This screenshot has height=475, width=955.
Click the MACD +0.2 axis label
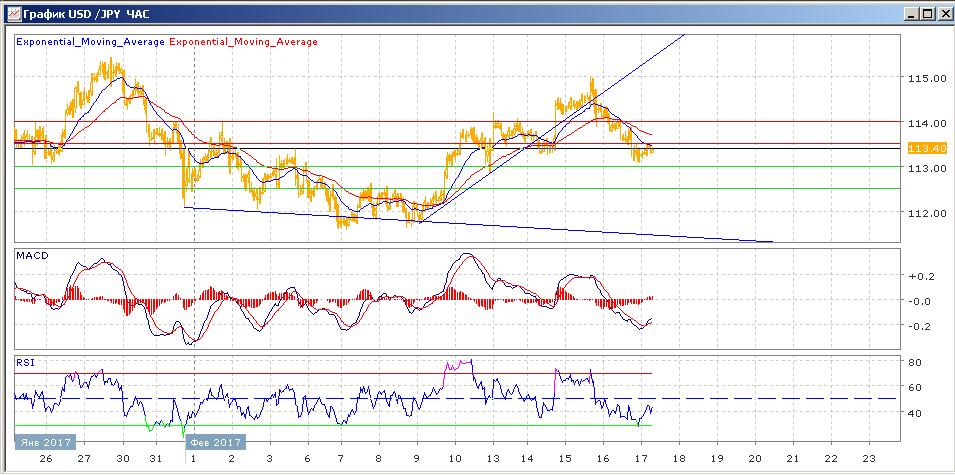[919, 277]
